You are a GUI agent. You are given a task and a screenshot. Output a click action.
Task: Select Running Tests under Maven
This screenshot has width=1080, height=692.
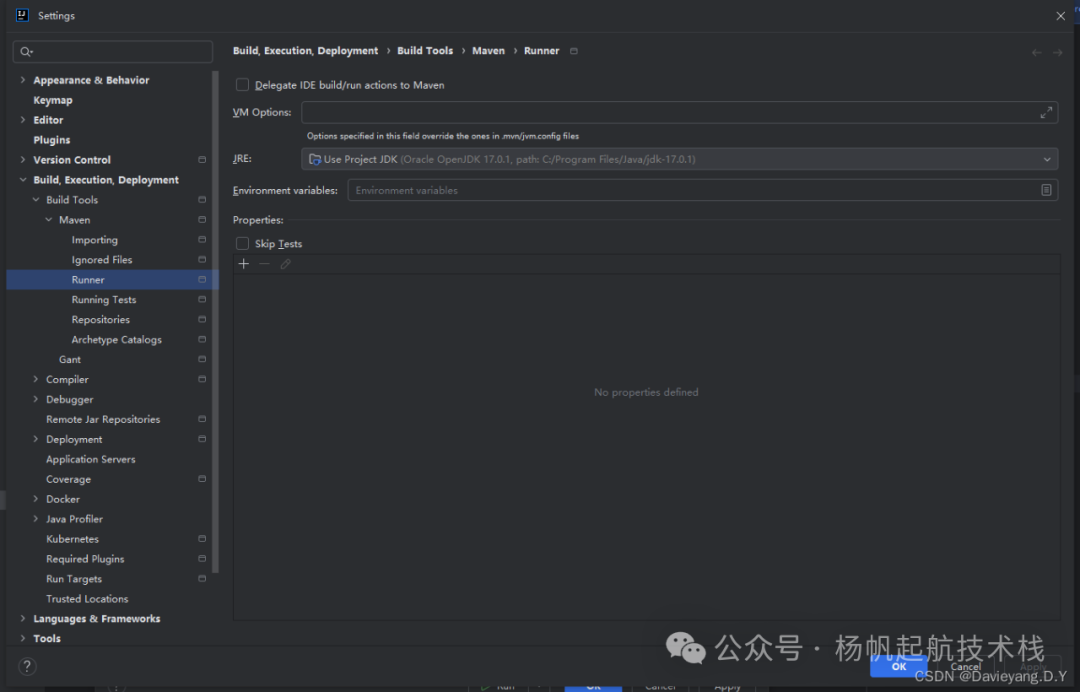(104, 300)
